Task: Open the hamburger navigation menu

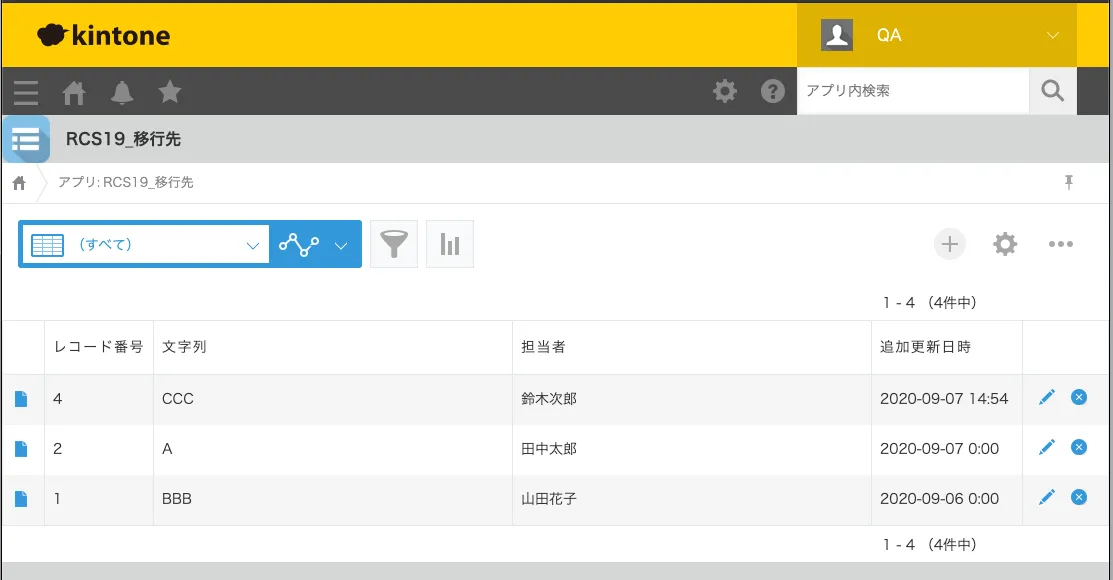Action: (x=26, y=92)
